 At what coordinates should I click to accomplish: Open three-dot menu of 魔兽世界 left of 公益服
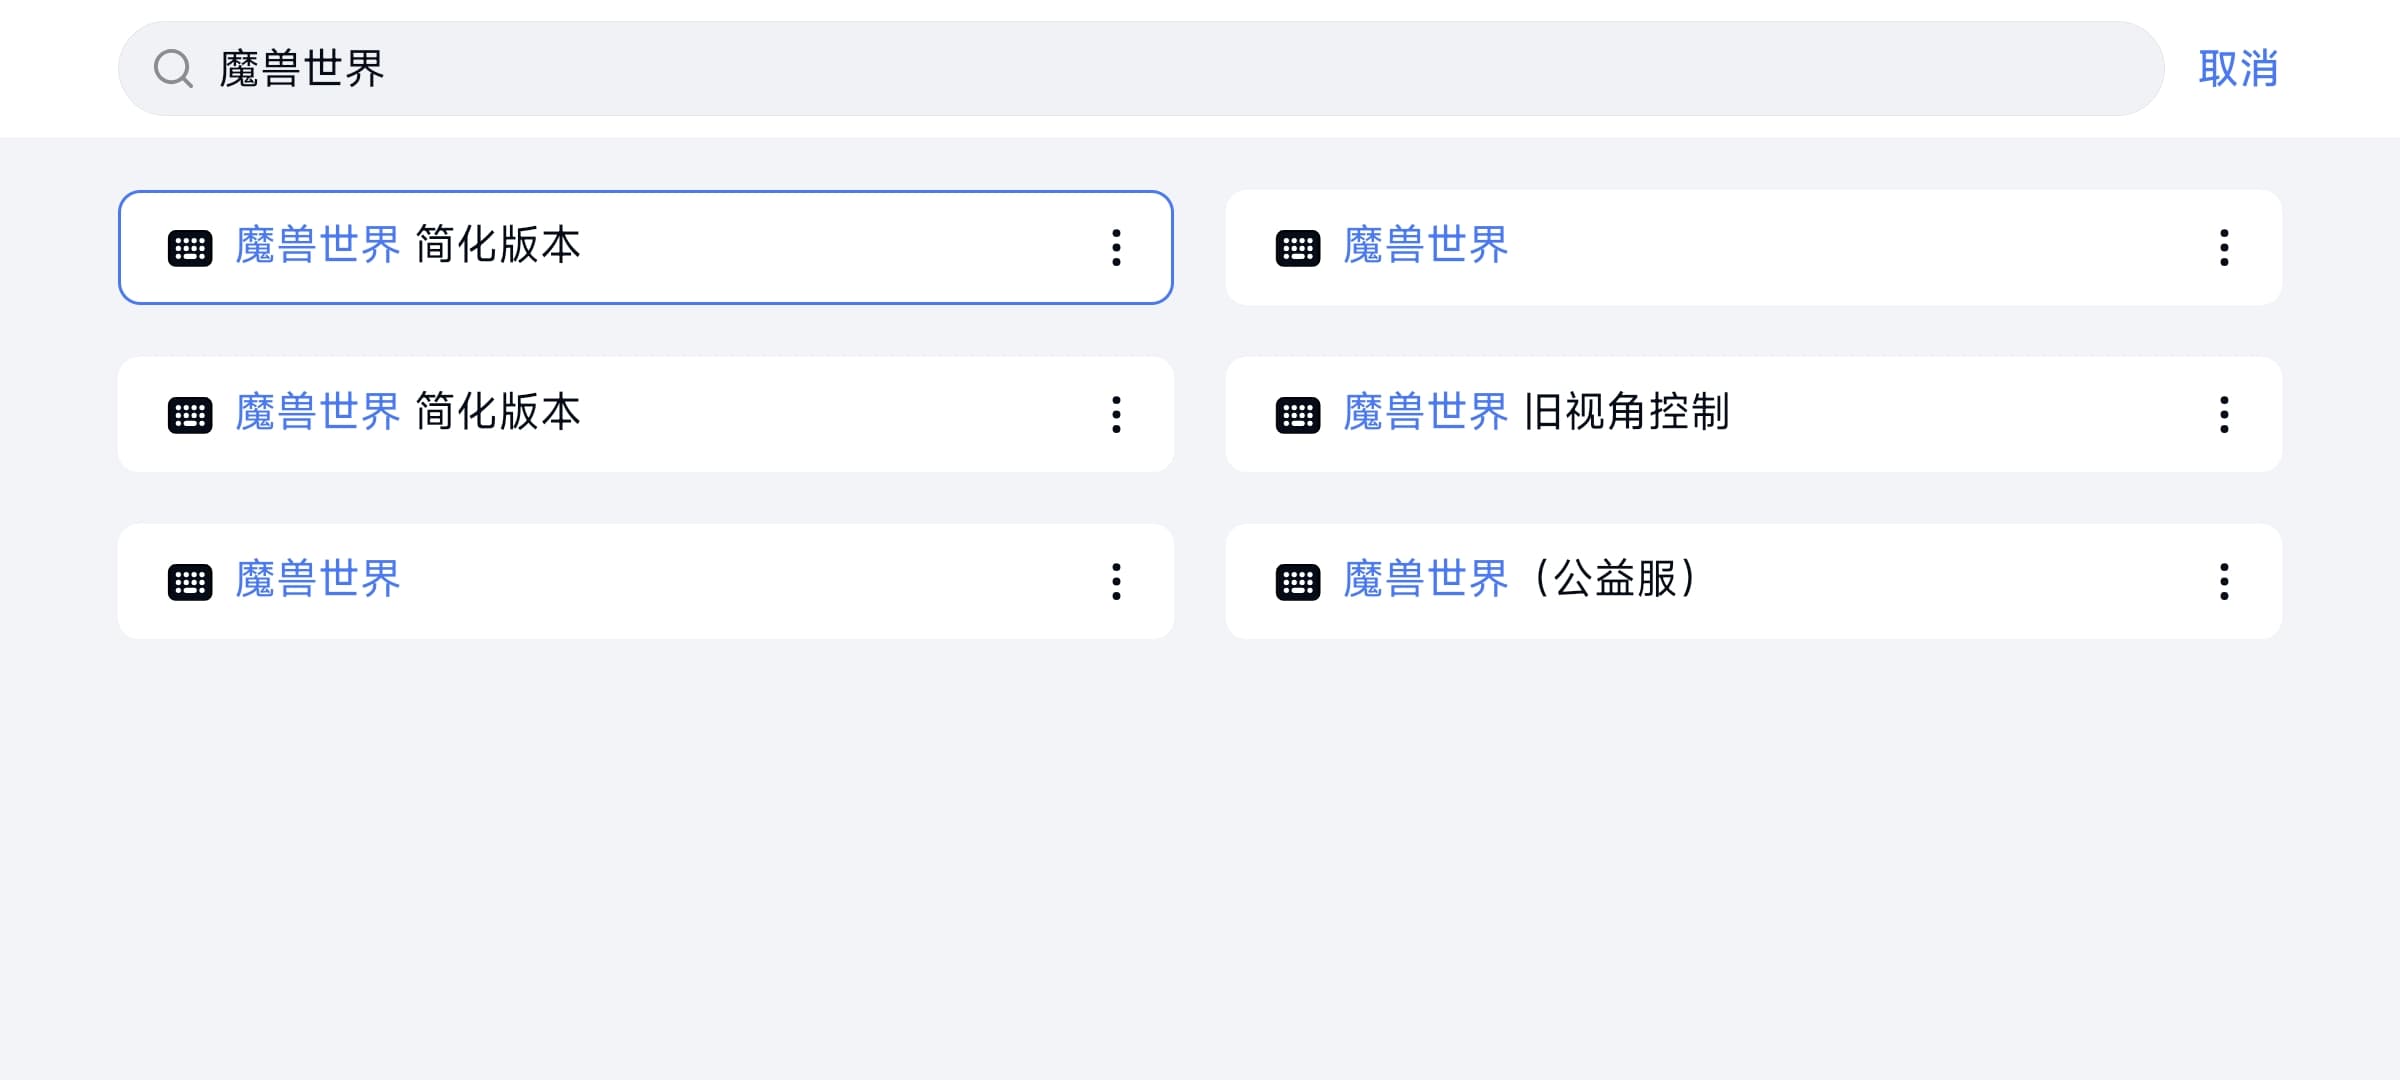[1116, 582]
